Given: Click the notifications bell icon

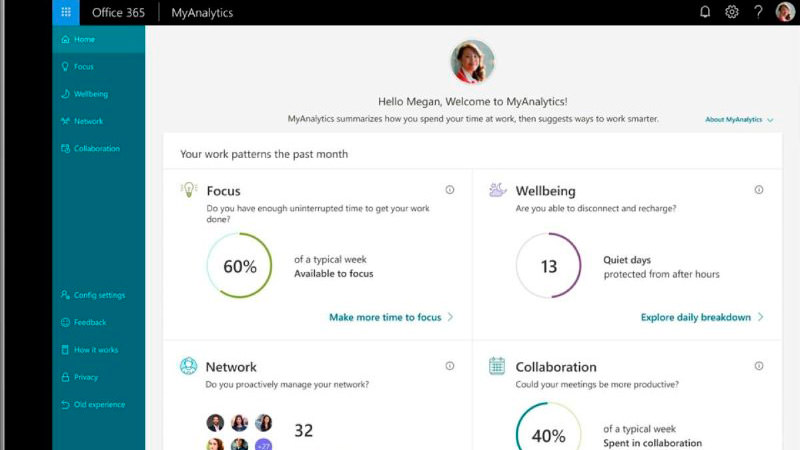Looking at the screenshot, I should 706,12.
